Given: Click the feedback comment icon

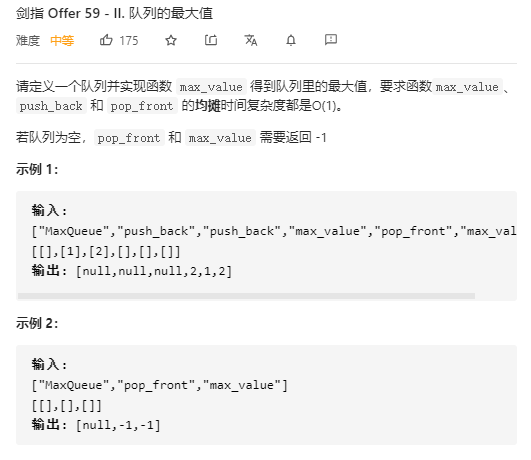Looking at the screenshot, I should point(331,40).
